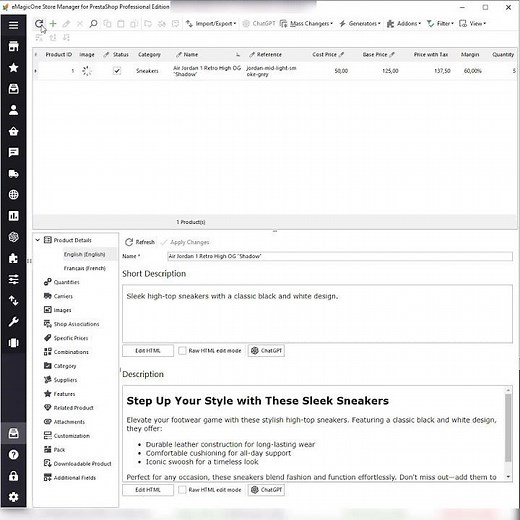Viewport: 520px width, 520px height.
Task: Expand the product row arrow
Action: pos(36,71)
